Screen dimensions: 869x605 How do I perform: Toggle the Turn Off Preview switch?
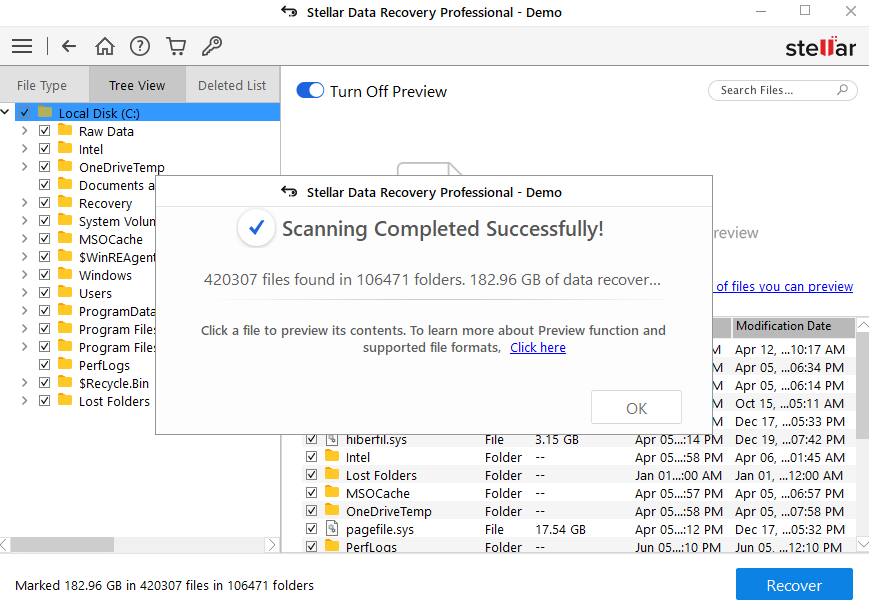pyautogui.click(x=310, y=90)
